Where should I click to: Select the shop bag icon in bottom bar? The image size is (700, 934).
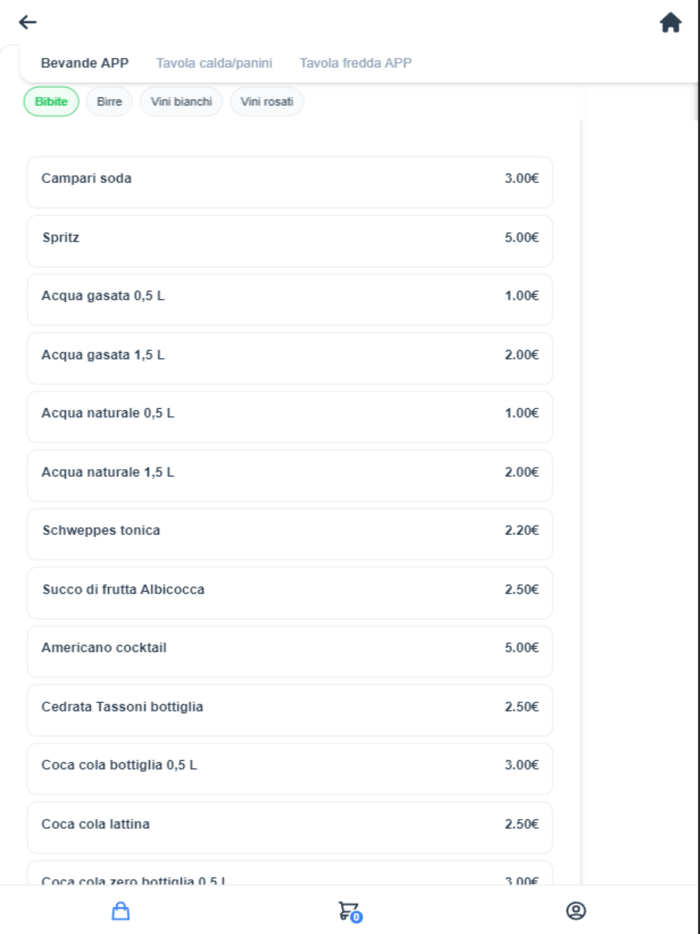[120, 911]
